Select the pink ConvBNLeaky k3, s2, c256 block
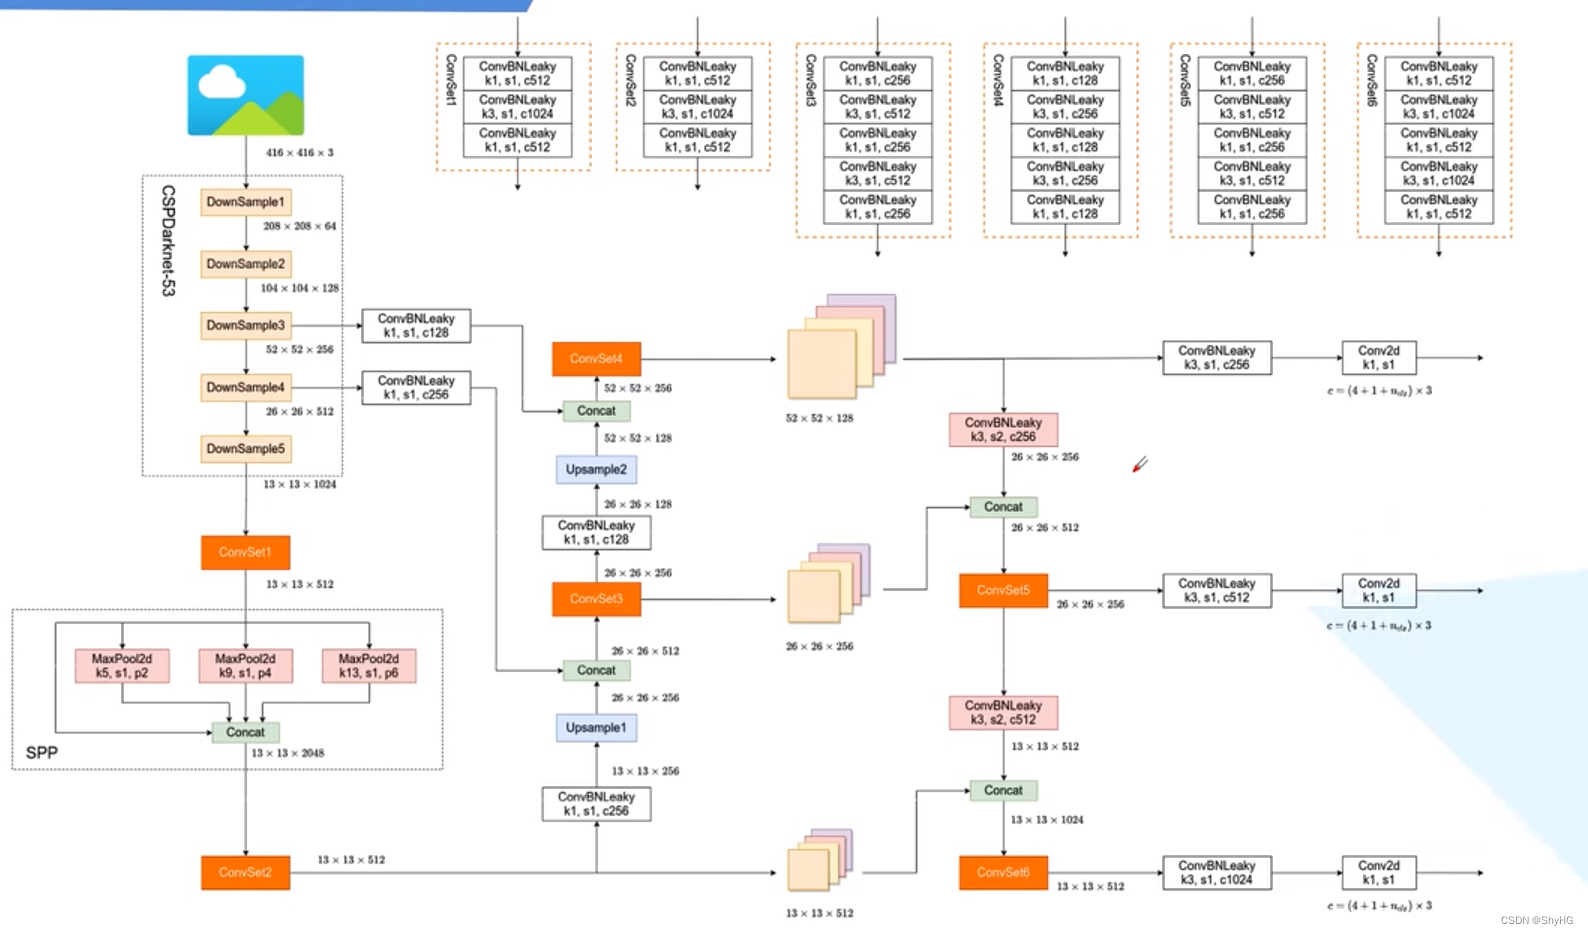 [x=1003, y=430]
